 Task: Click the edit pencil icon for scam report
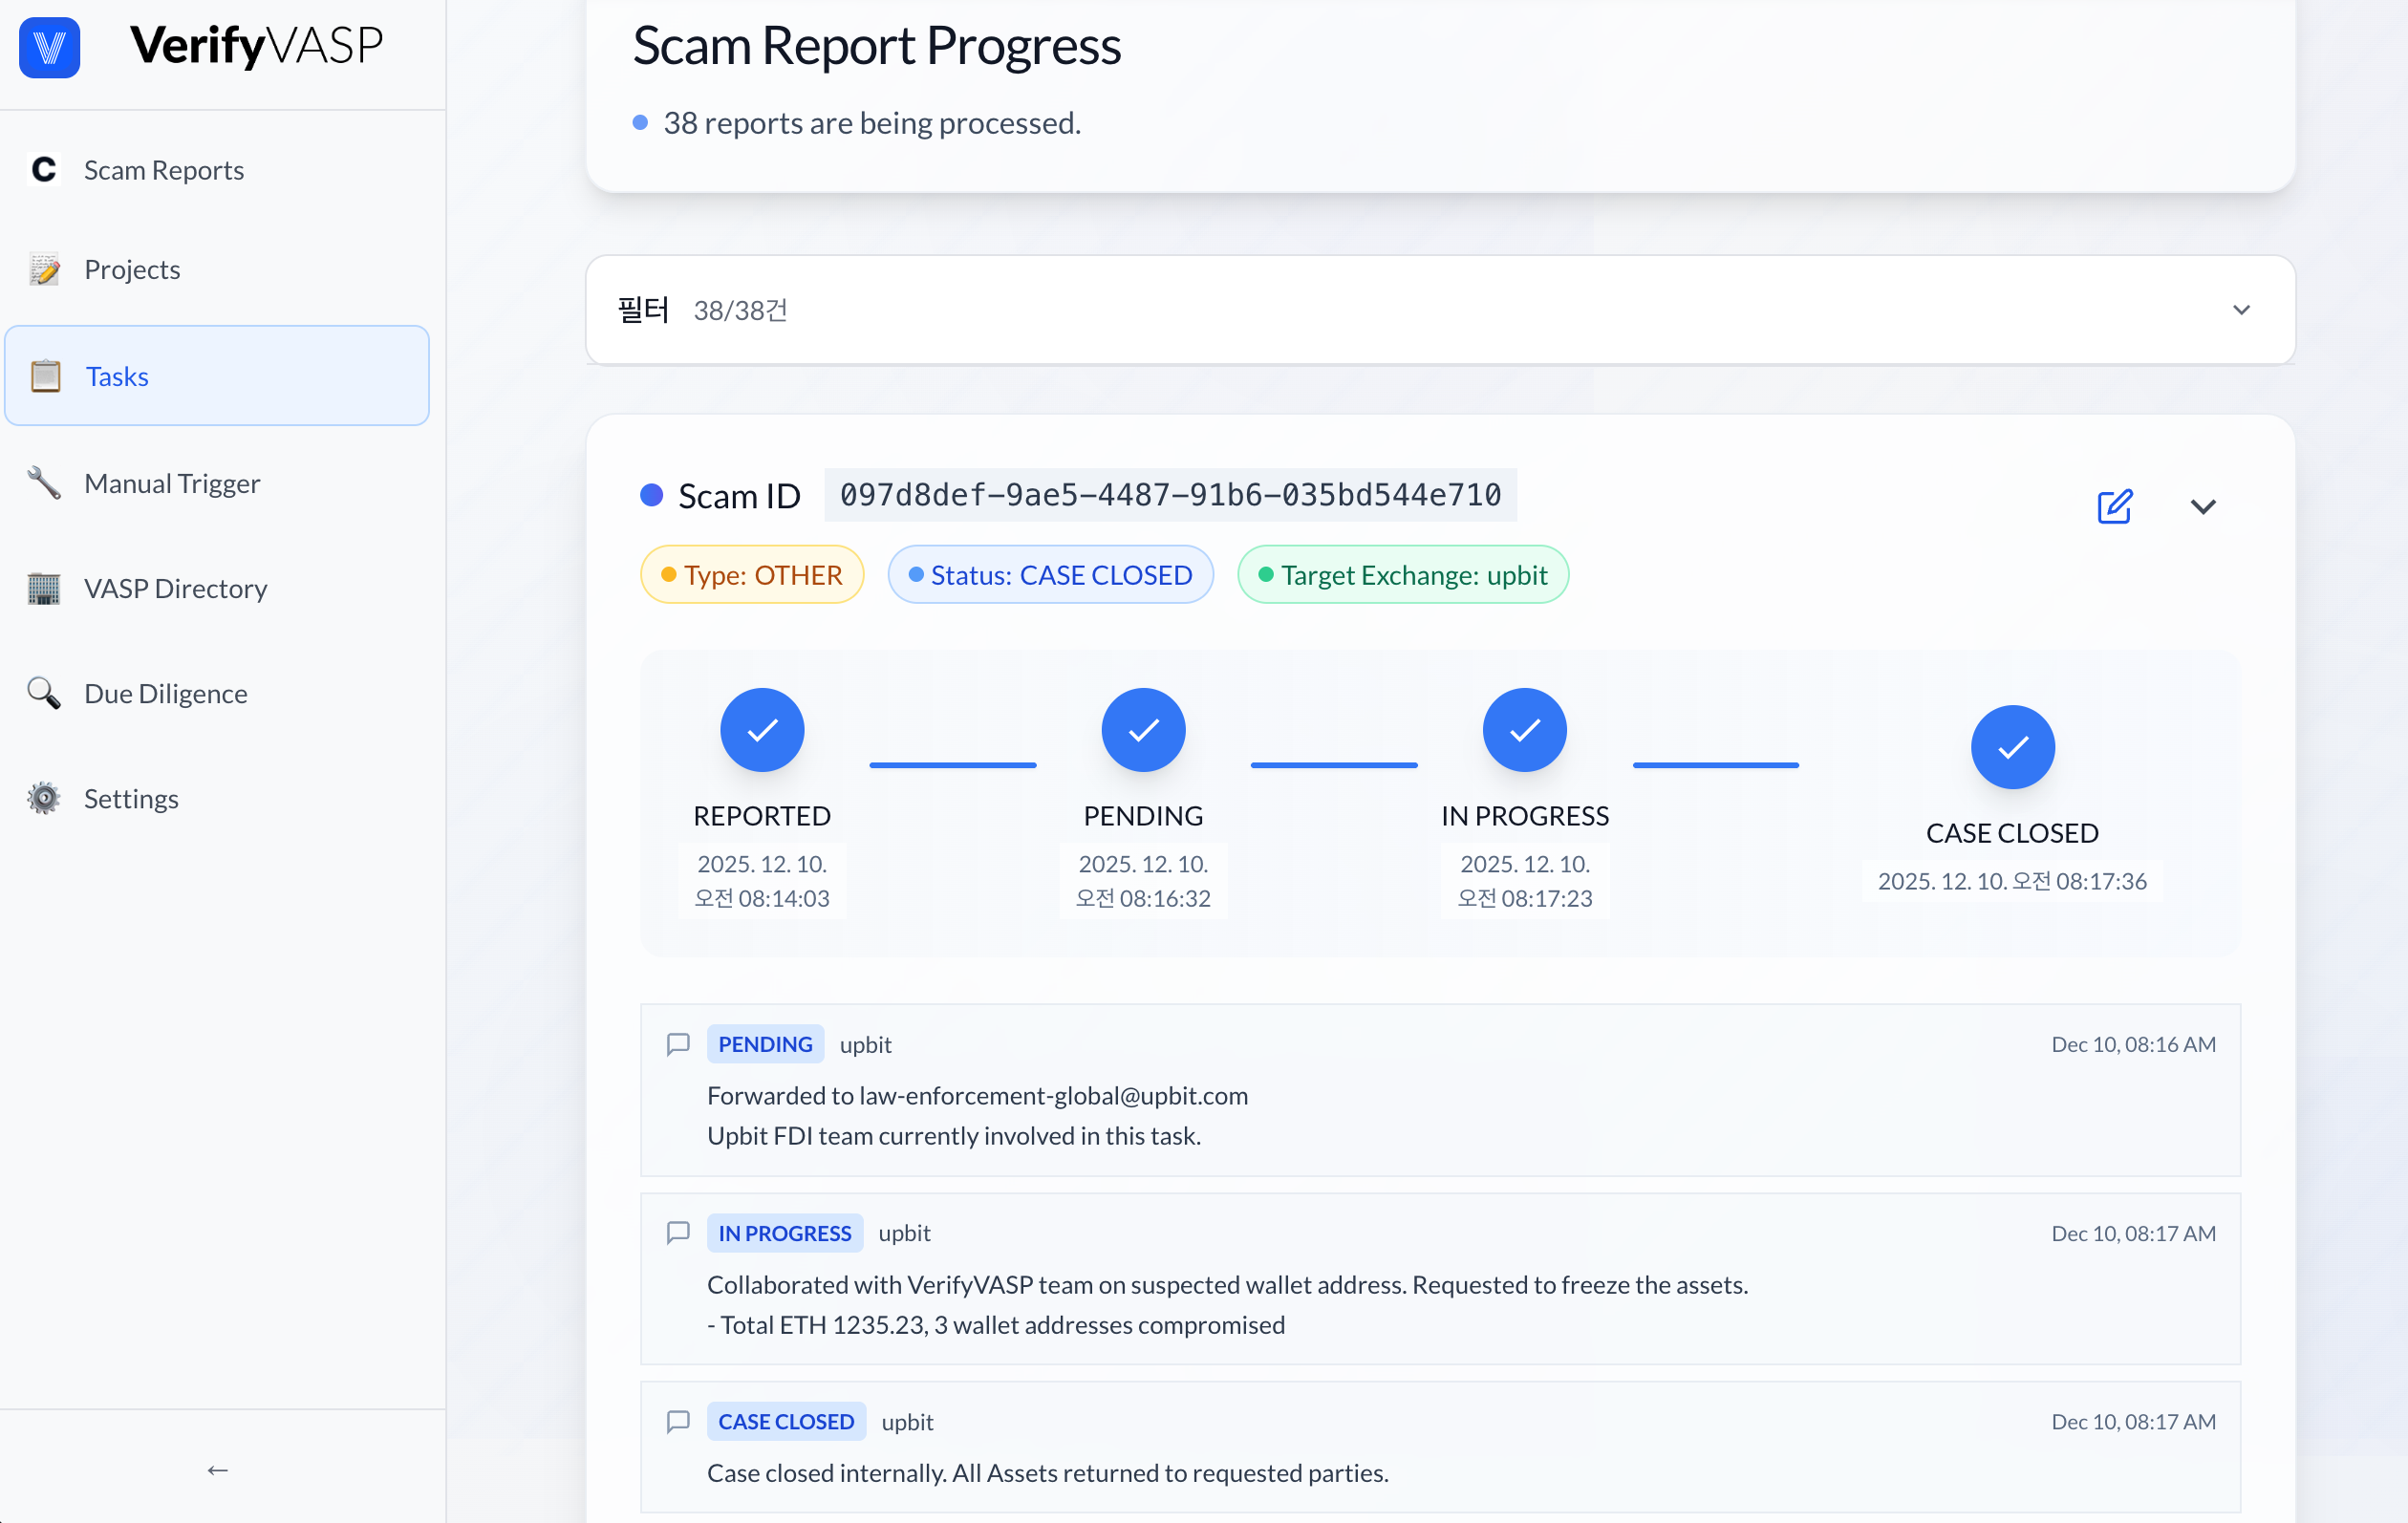[x=2114, y=506]
